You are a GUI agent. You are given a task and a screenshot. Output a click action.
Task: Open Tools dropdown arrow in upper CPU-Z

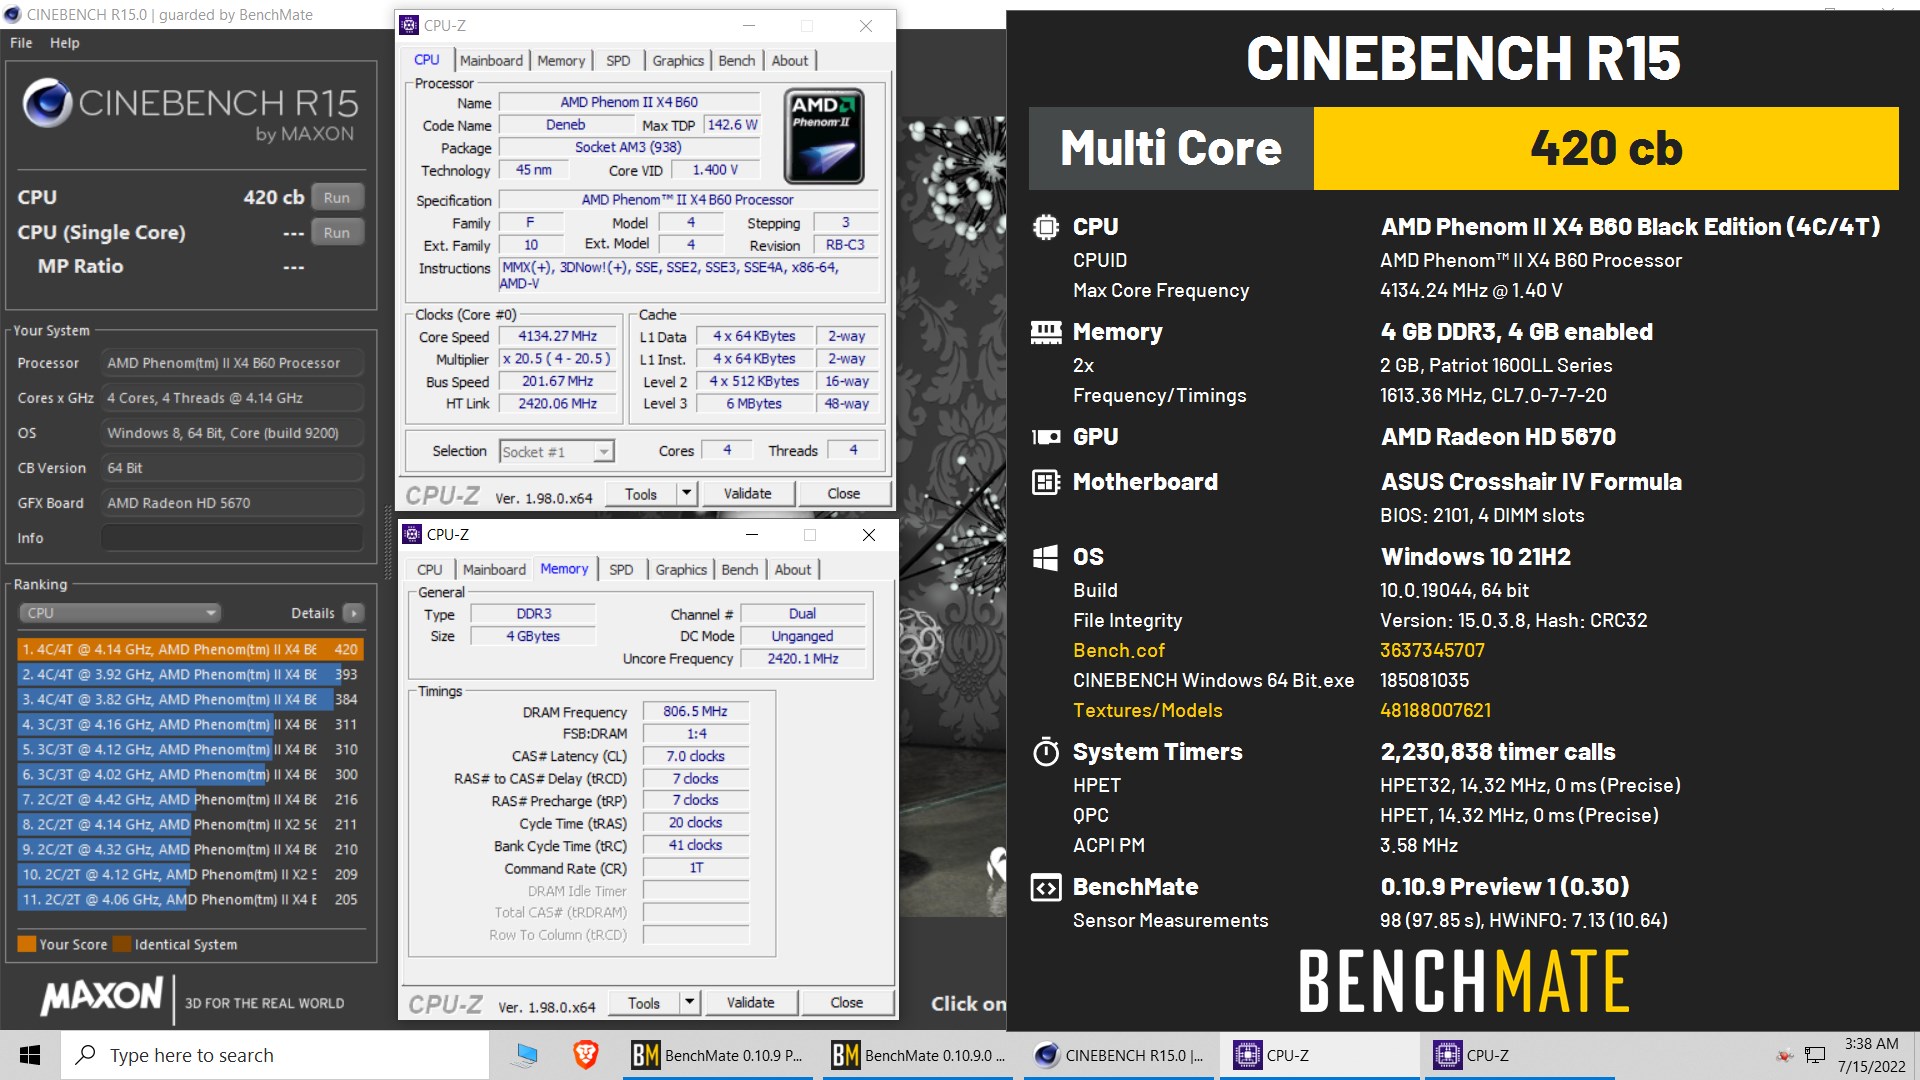[x=686, y=493]
